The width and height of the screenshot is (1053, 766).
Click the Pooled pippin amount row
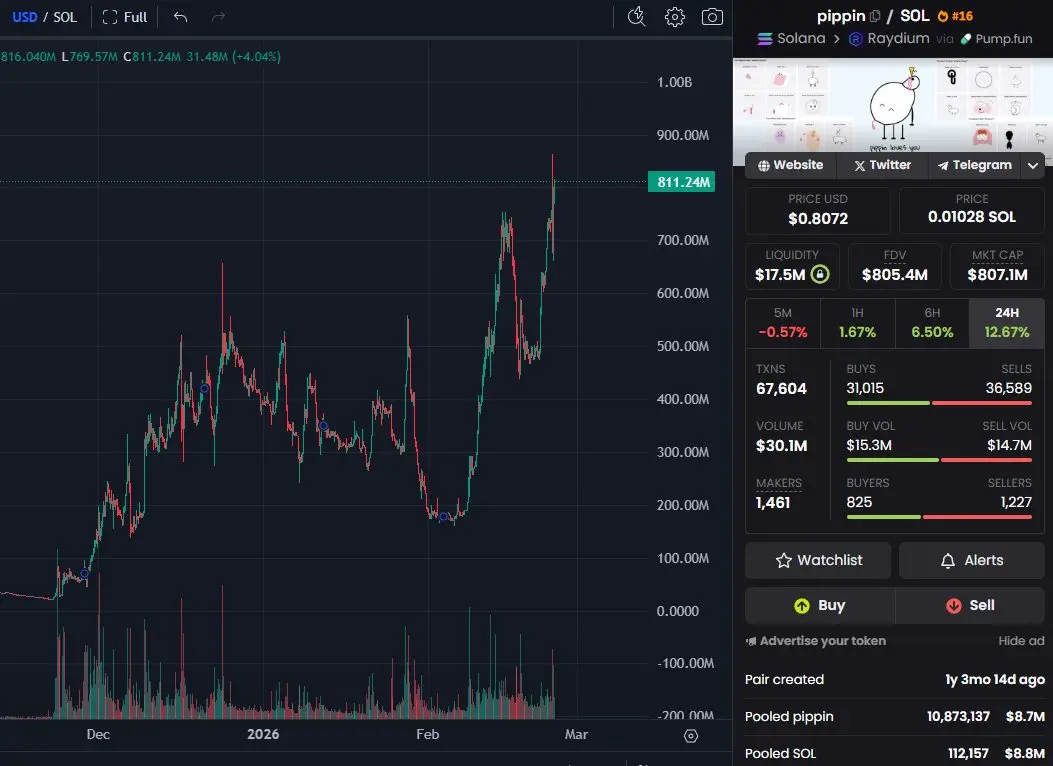895,717
